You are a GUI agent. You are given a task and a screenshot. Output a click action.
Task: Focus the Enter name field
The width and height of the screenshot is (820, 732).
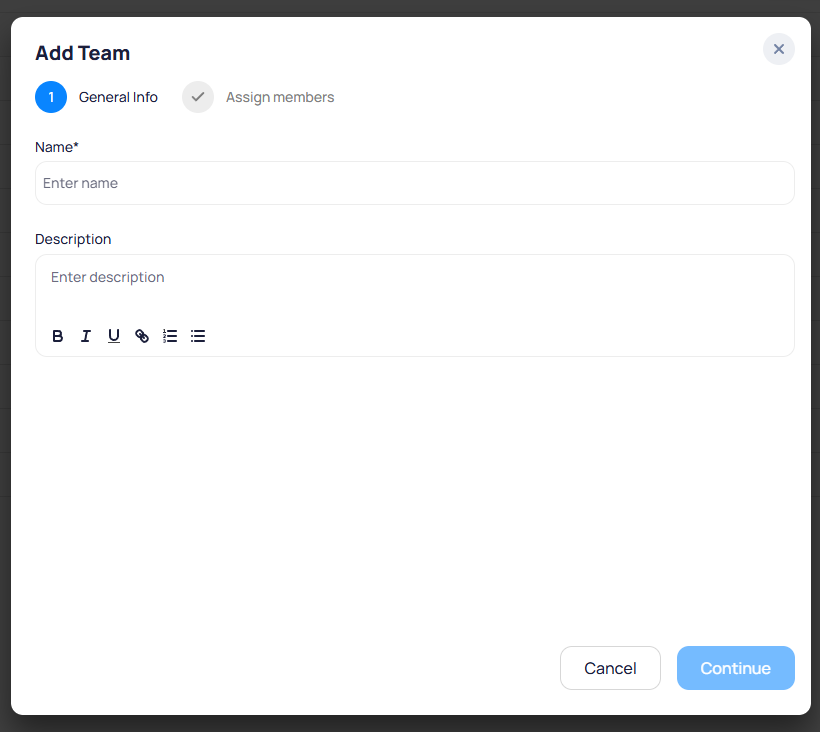[414, 183]
